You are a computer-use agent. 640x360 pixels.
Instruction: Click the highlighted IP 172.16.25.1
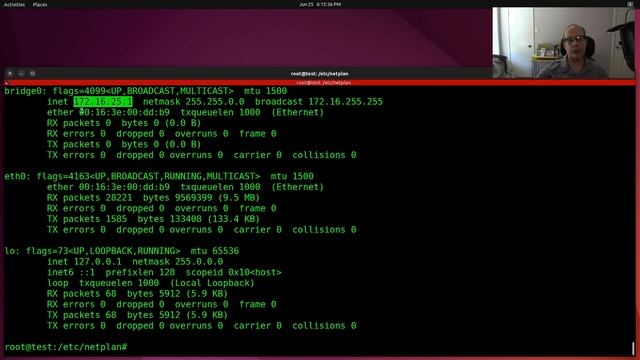tap(103, 102)
